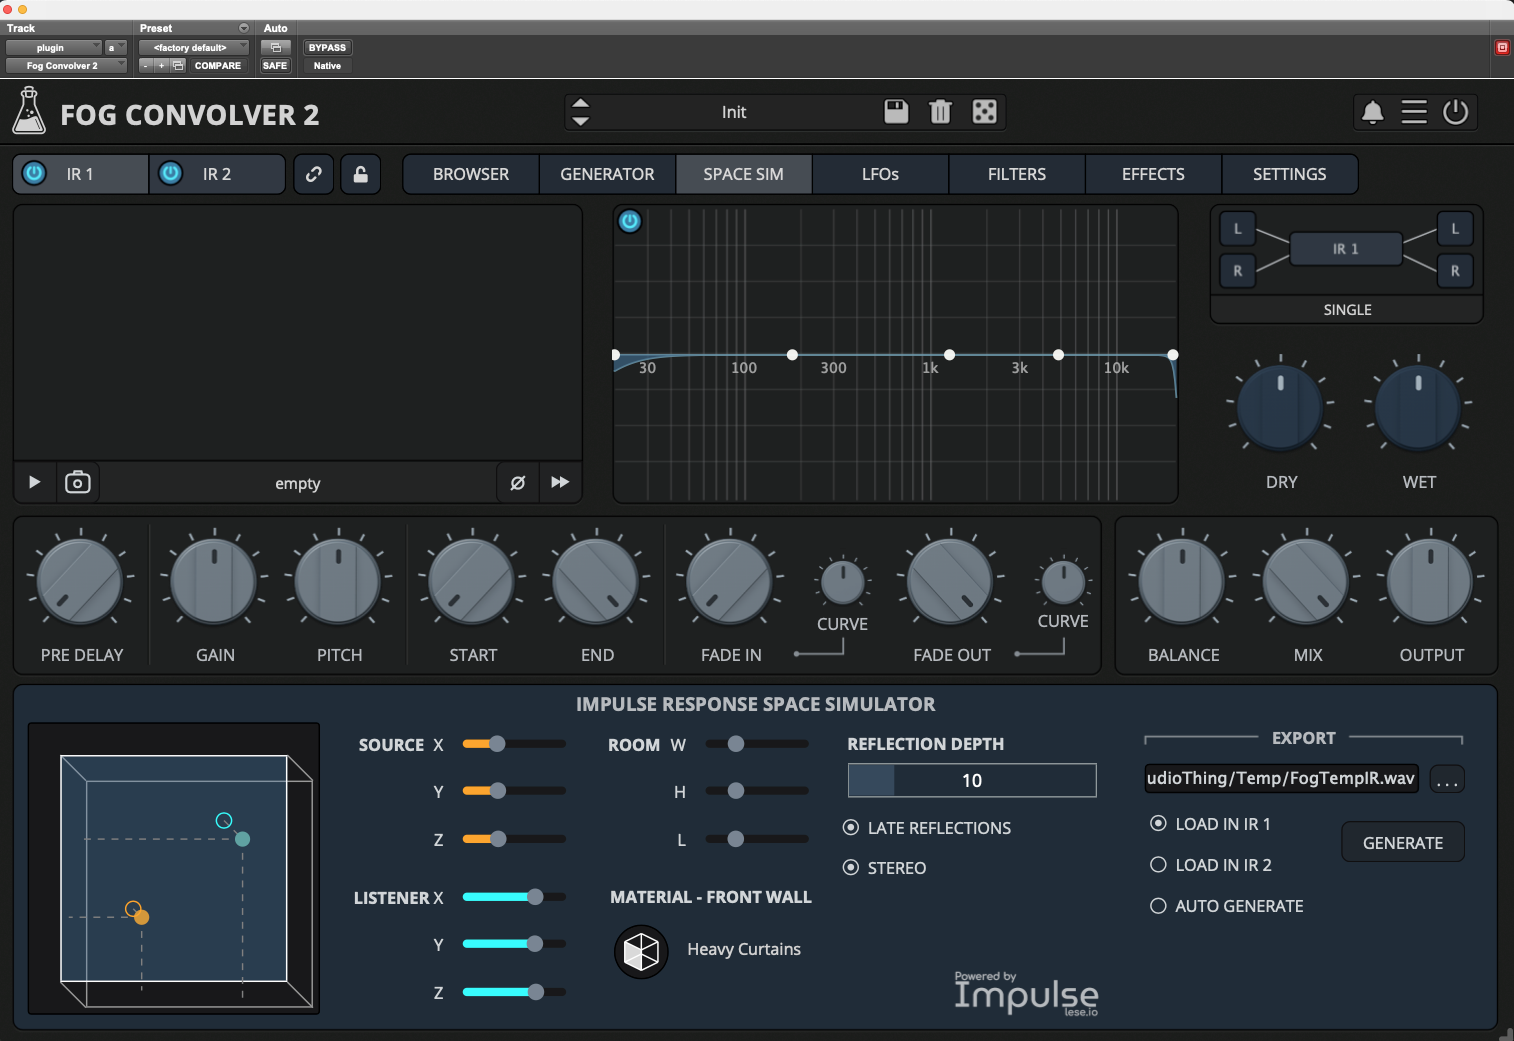Open Fog Convolver 2 plugin selector dropdown
This screenshot has width=1514, height=1041.
pyautogui.click(x=66, y=65)
